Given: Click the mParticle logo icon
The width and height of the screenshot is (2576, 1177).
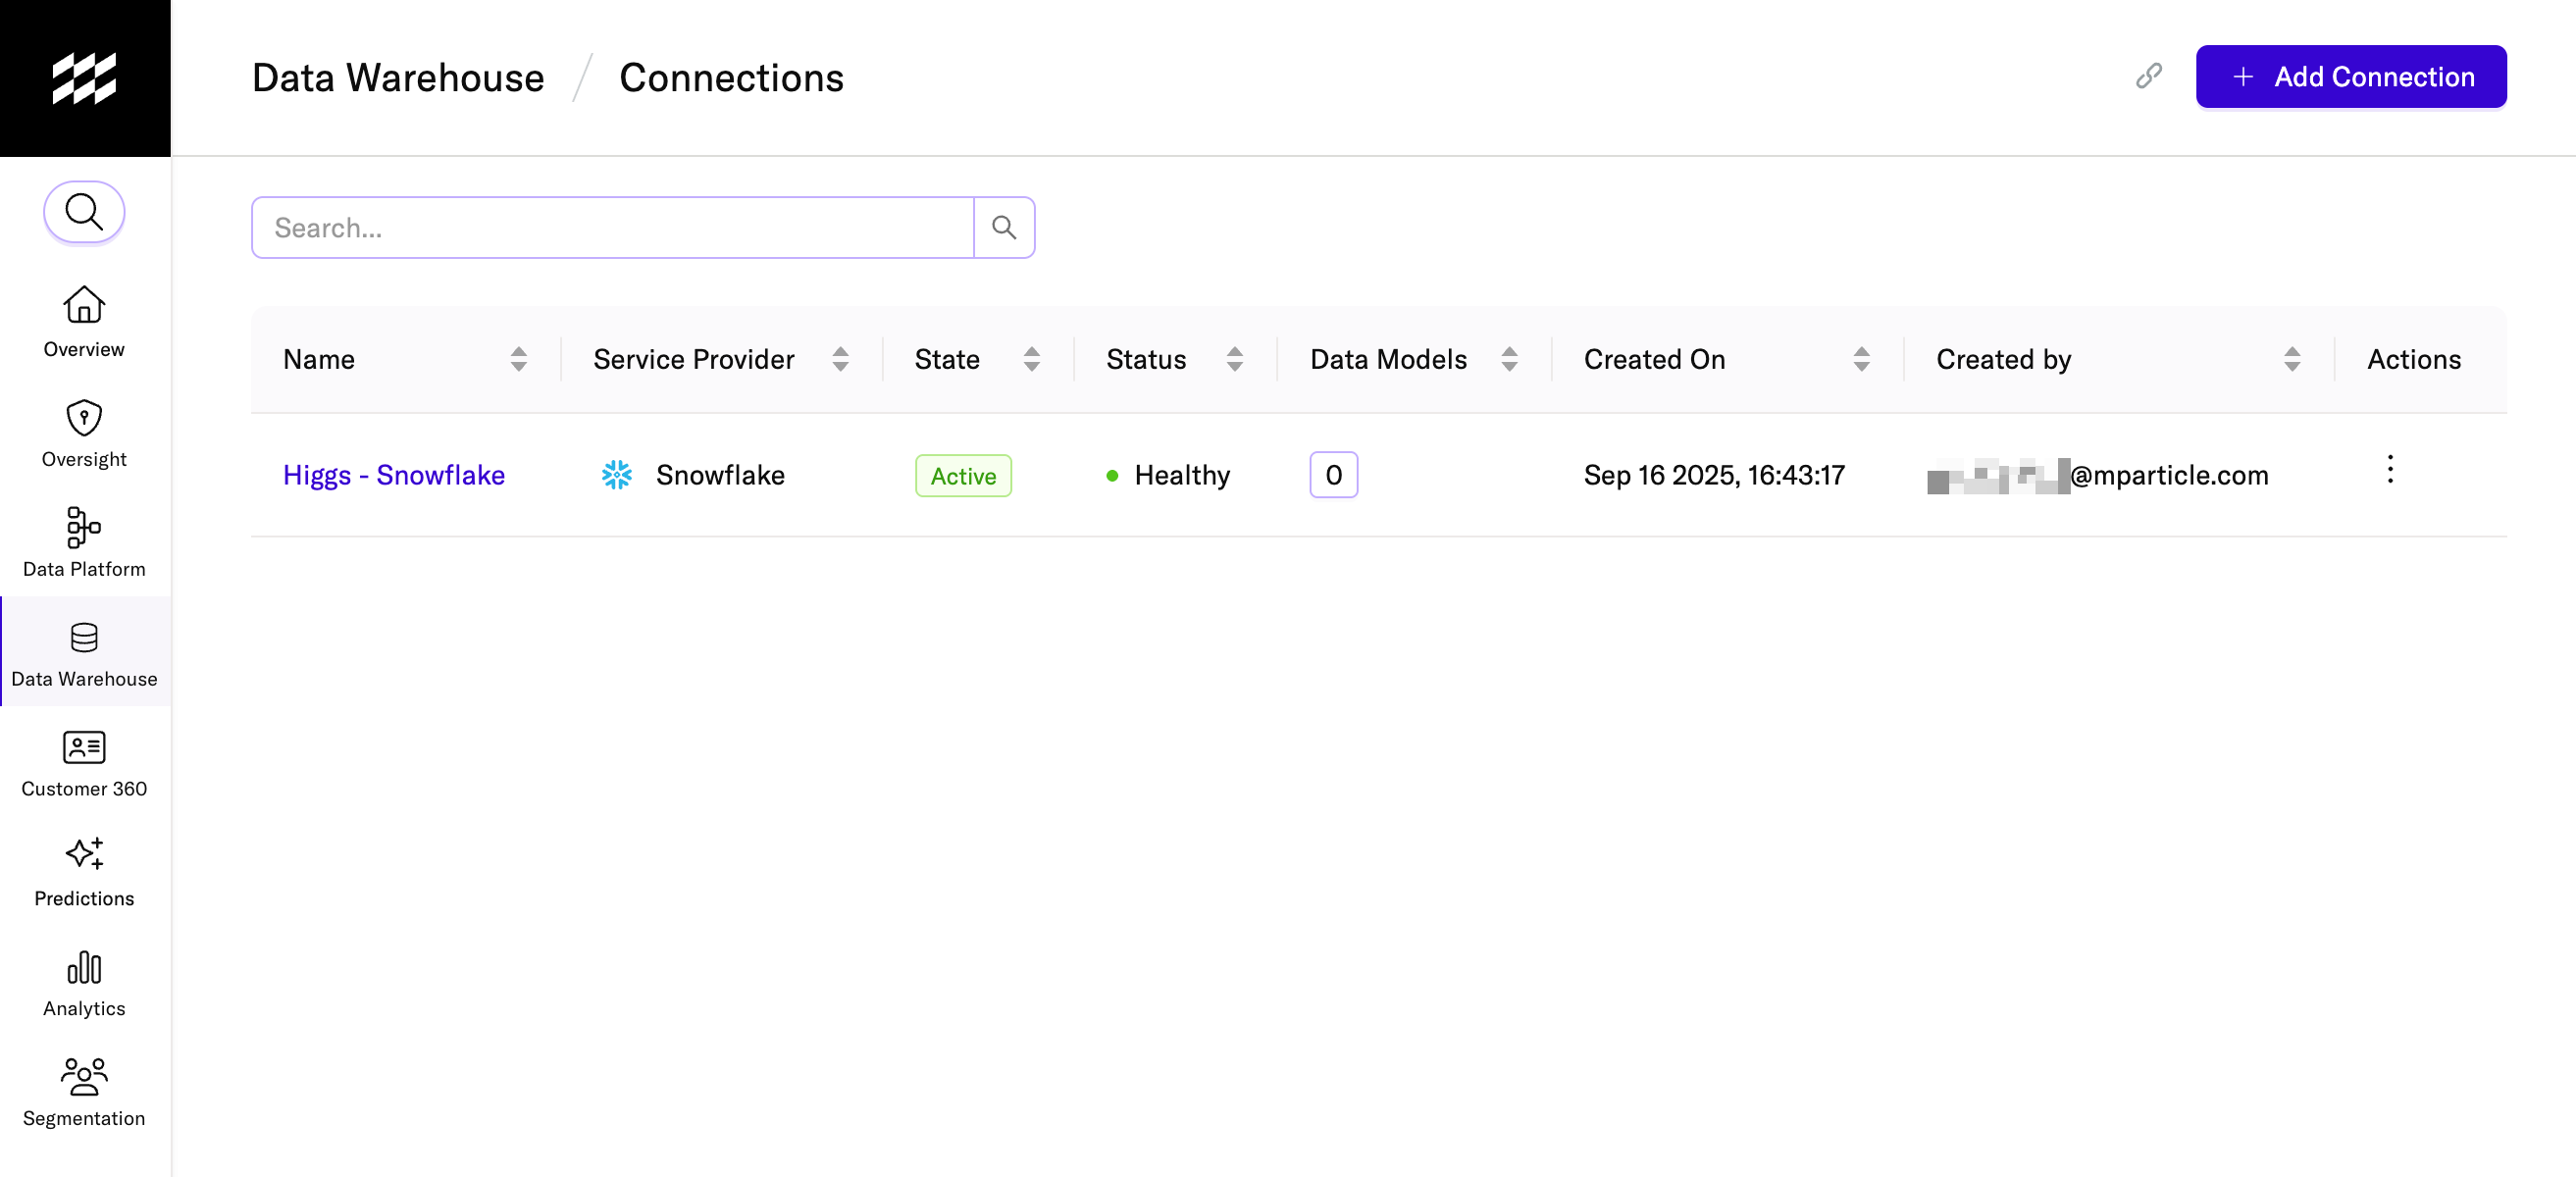Looking at the screenshot, I should click(84, 78).
